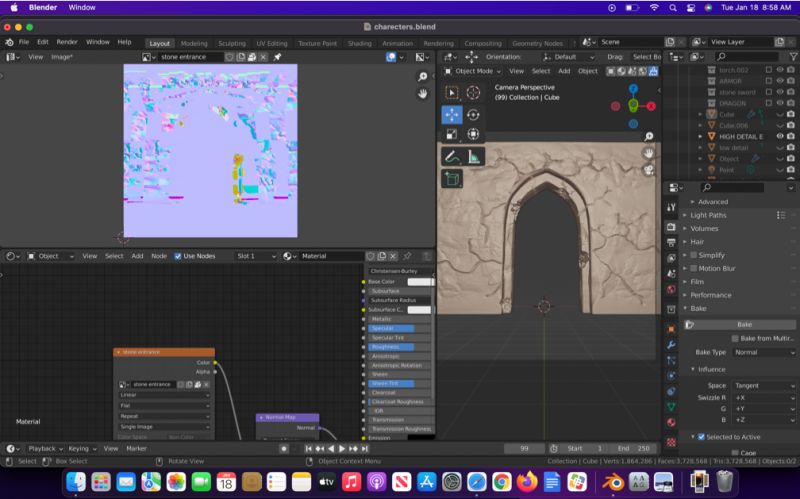800x499 pixels.
Task: Toggle visibility eye of DRAGON collection
Action: pos(780,103)
